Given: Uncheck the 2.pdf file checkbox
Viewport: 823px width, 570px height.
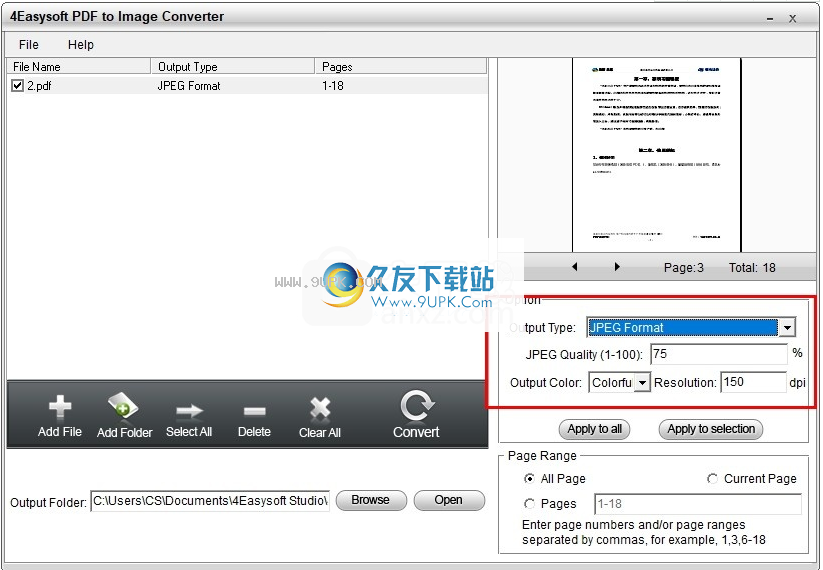Looking at the screenshot, I should (x=17, y=86).
